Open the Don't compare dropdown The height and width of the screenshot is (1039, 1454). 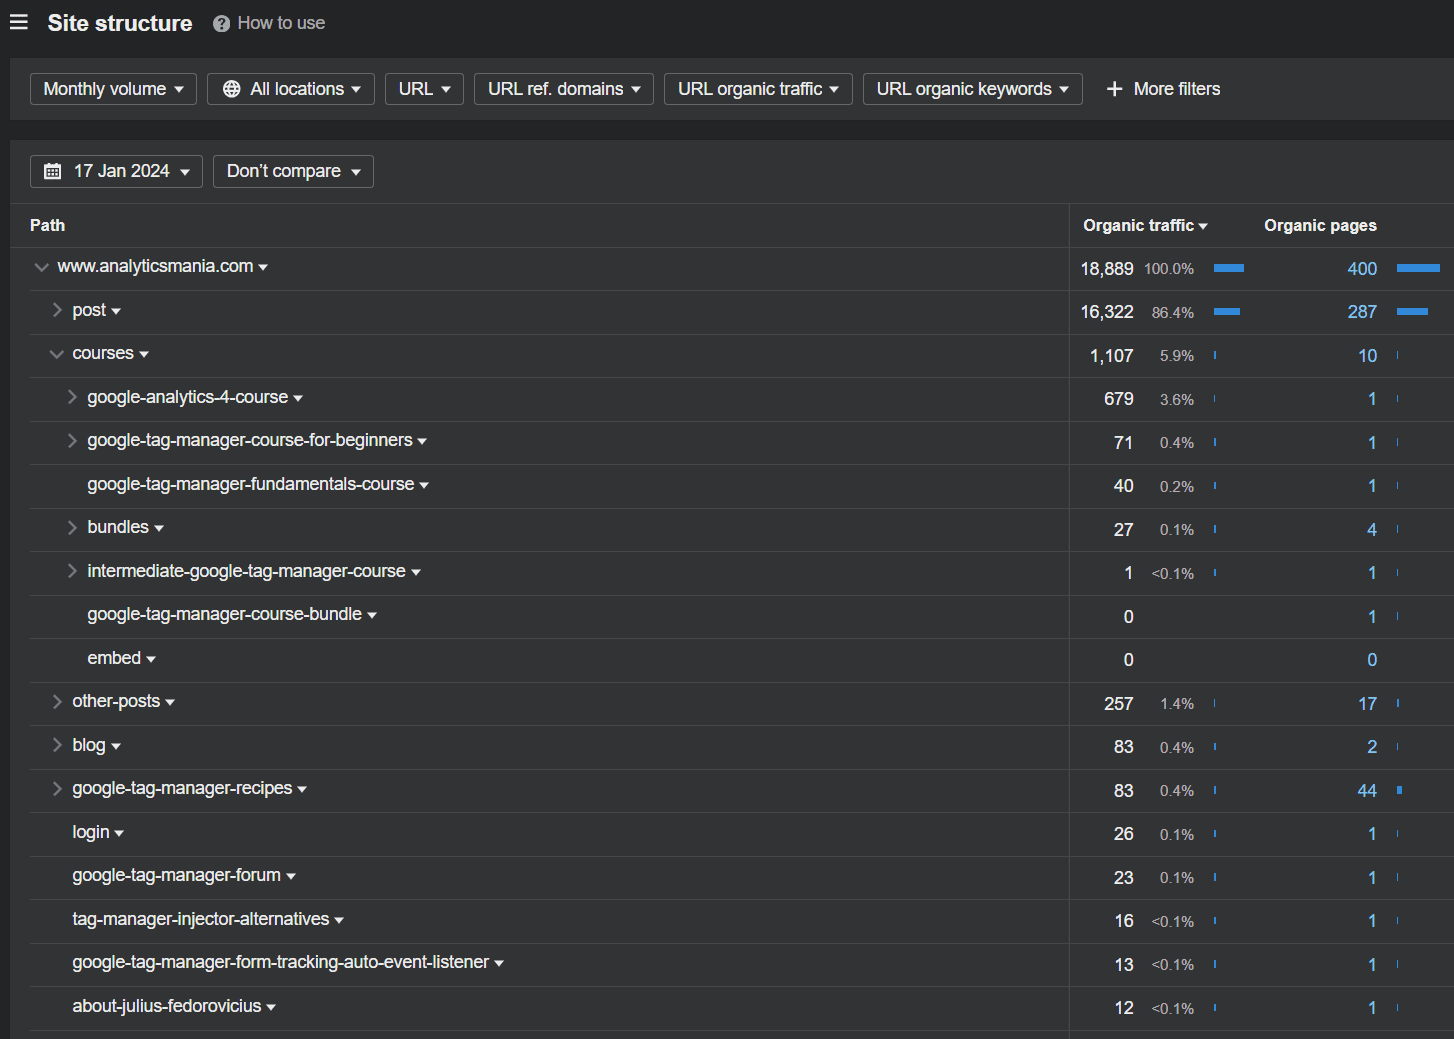click(293, 171)
